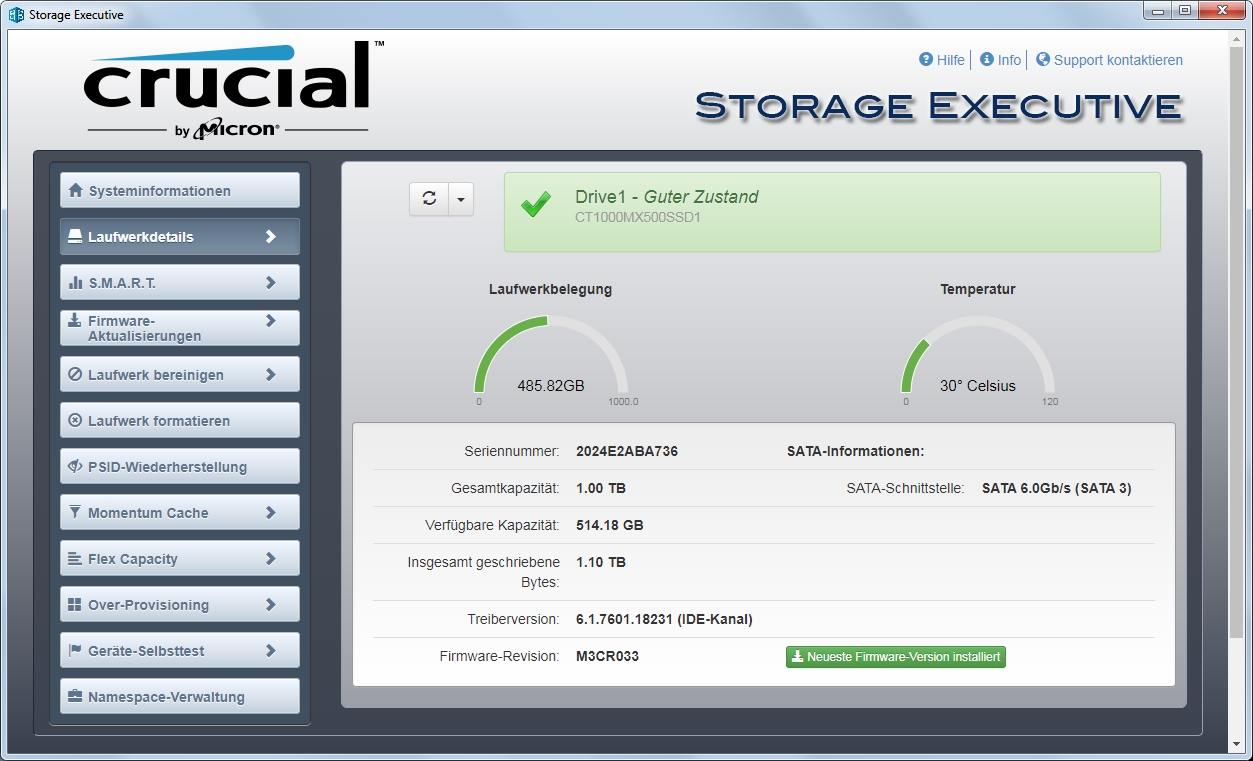Click the flag icon beside Geräte-Selbsttest
Viewport: 1253px width, 761px height.
(75, 651)
